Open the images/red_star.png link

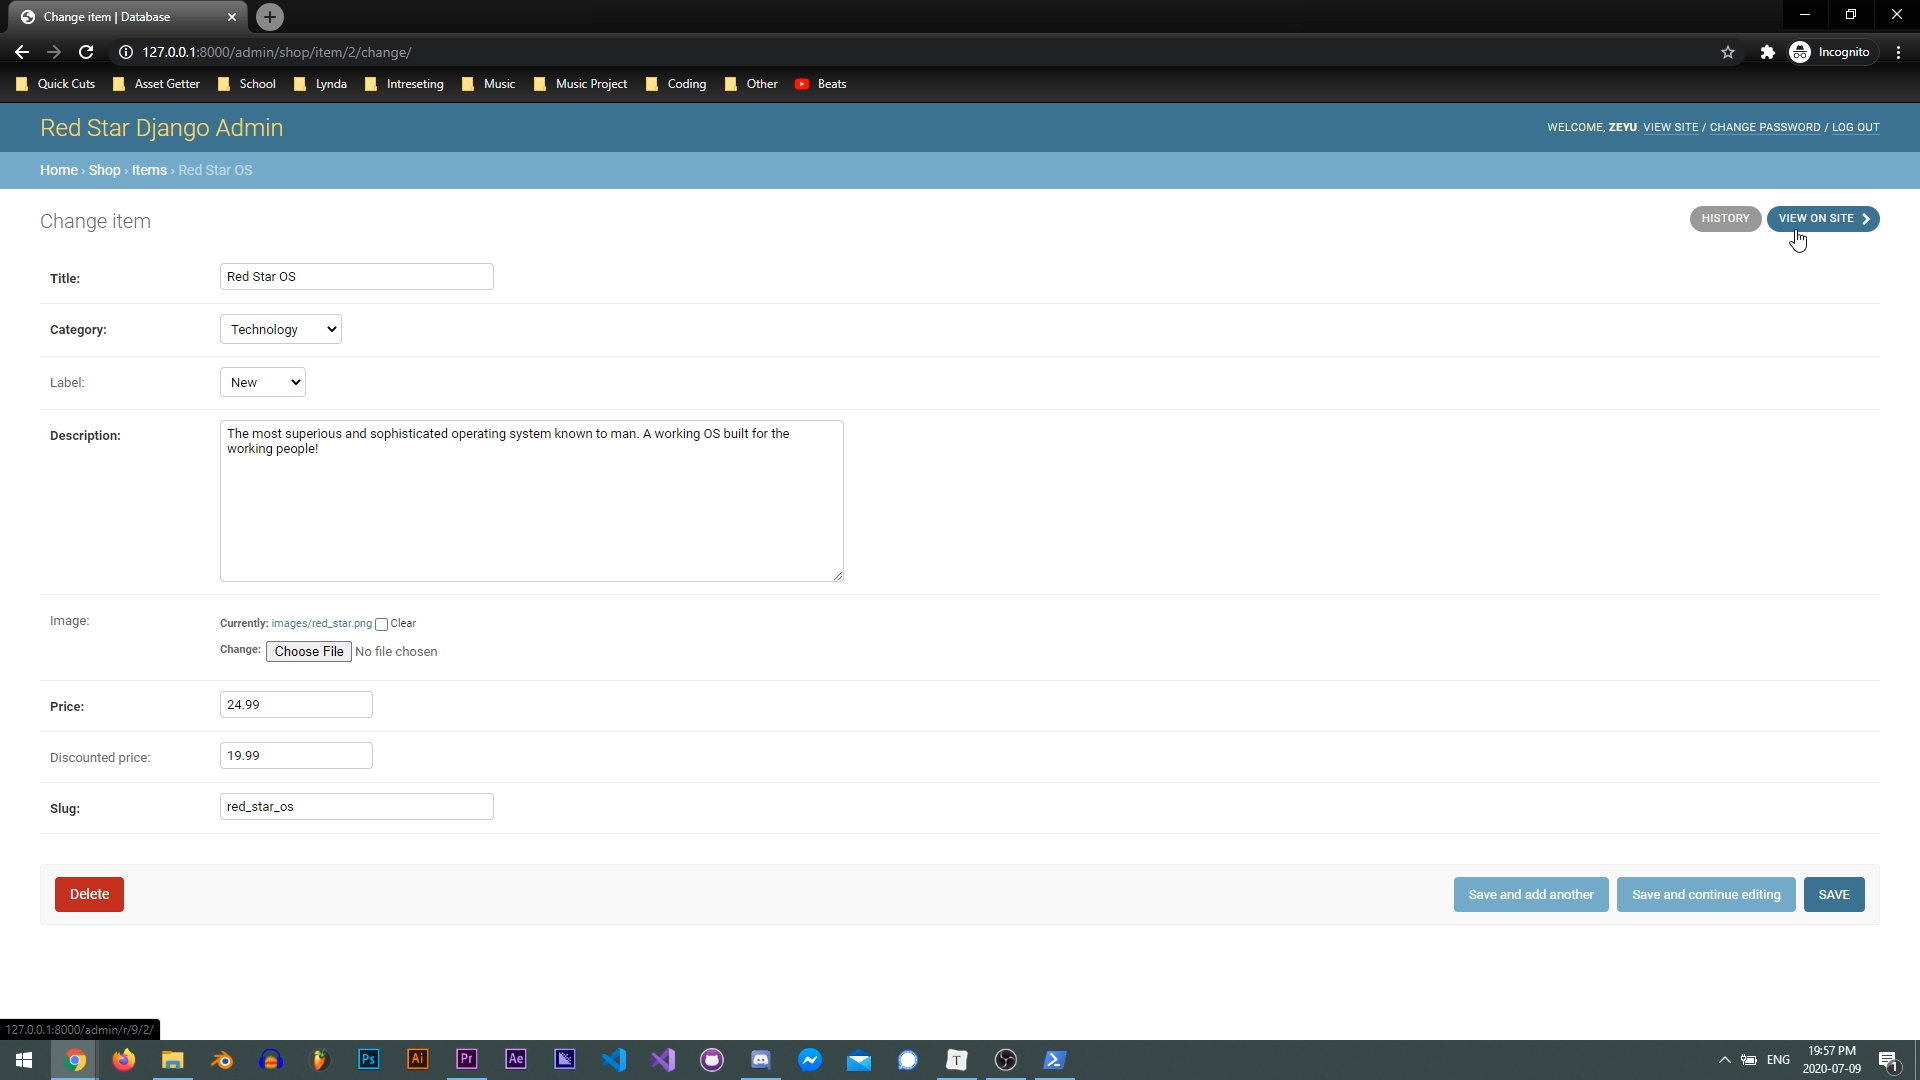321,623
